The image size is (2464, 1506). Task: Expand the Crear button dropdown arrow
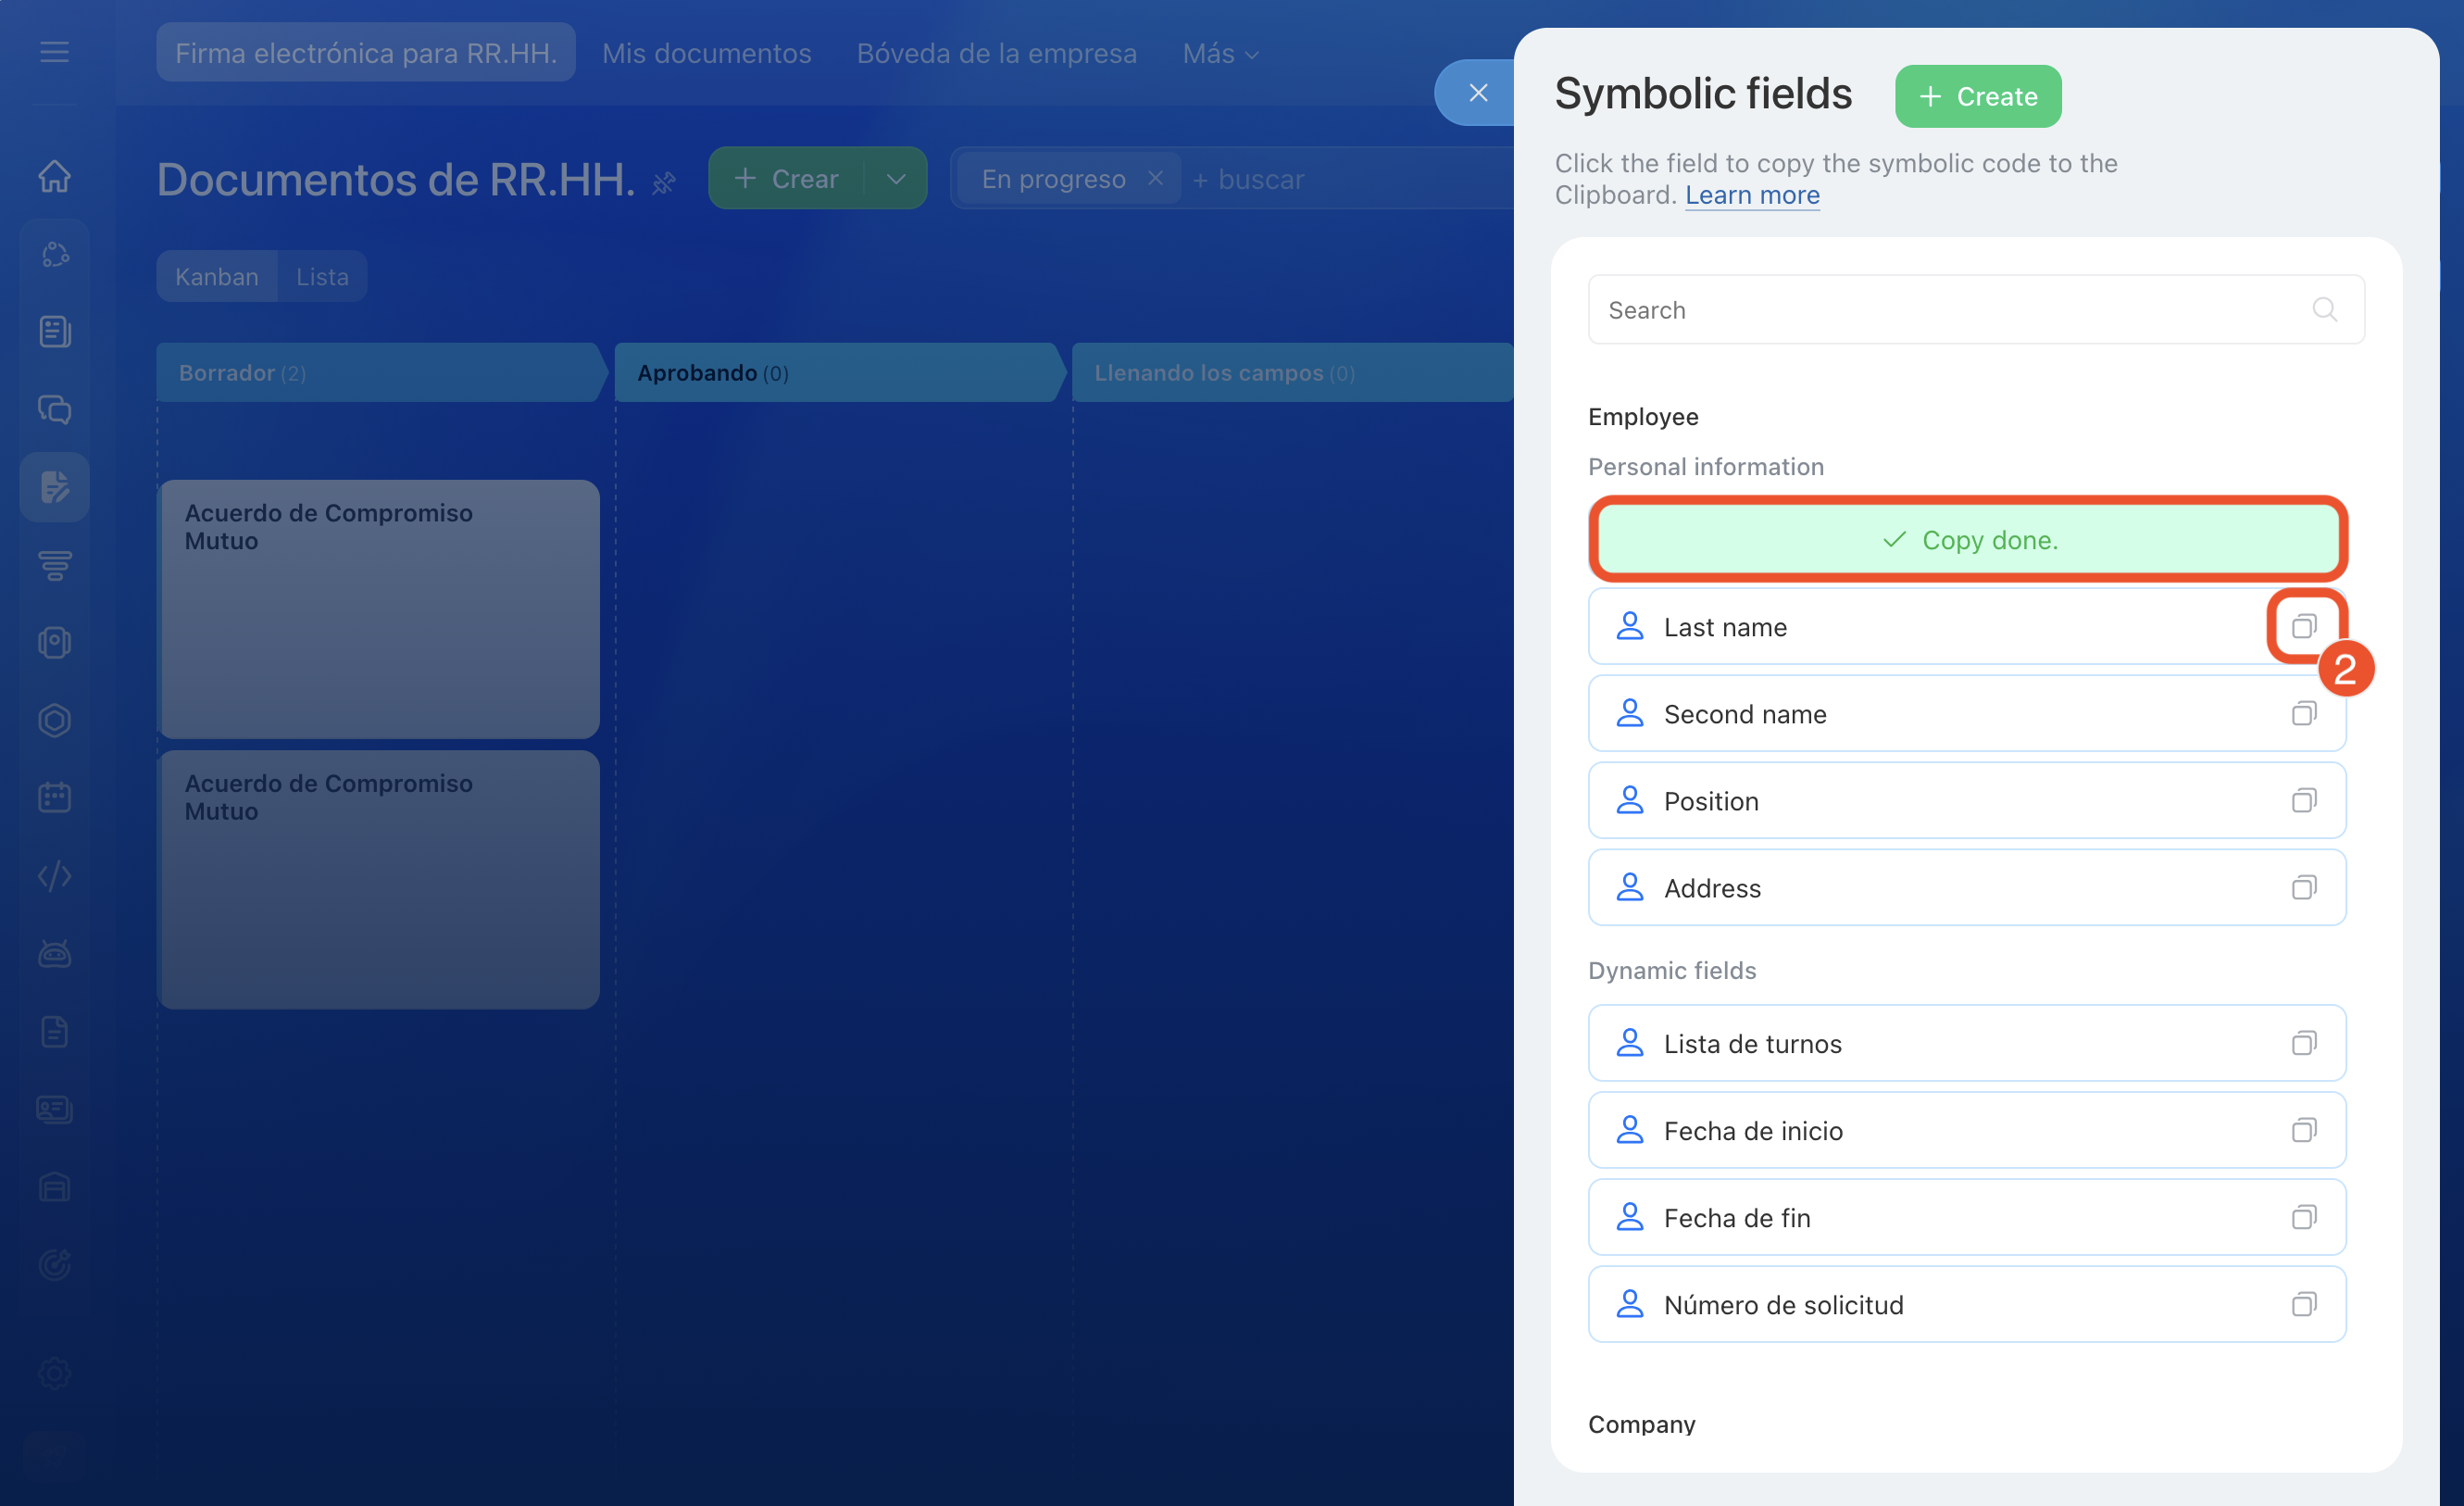pos(896,179)
